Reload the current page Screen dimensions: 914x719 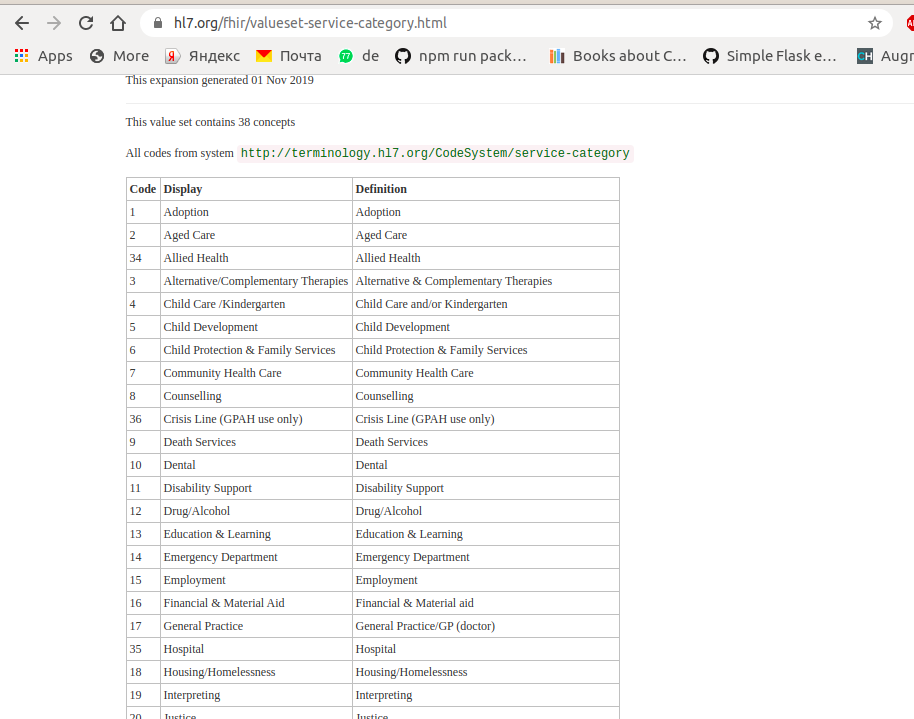pos(86,23)
